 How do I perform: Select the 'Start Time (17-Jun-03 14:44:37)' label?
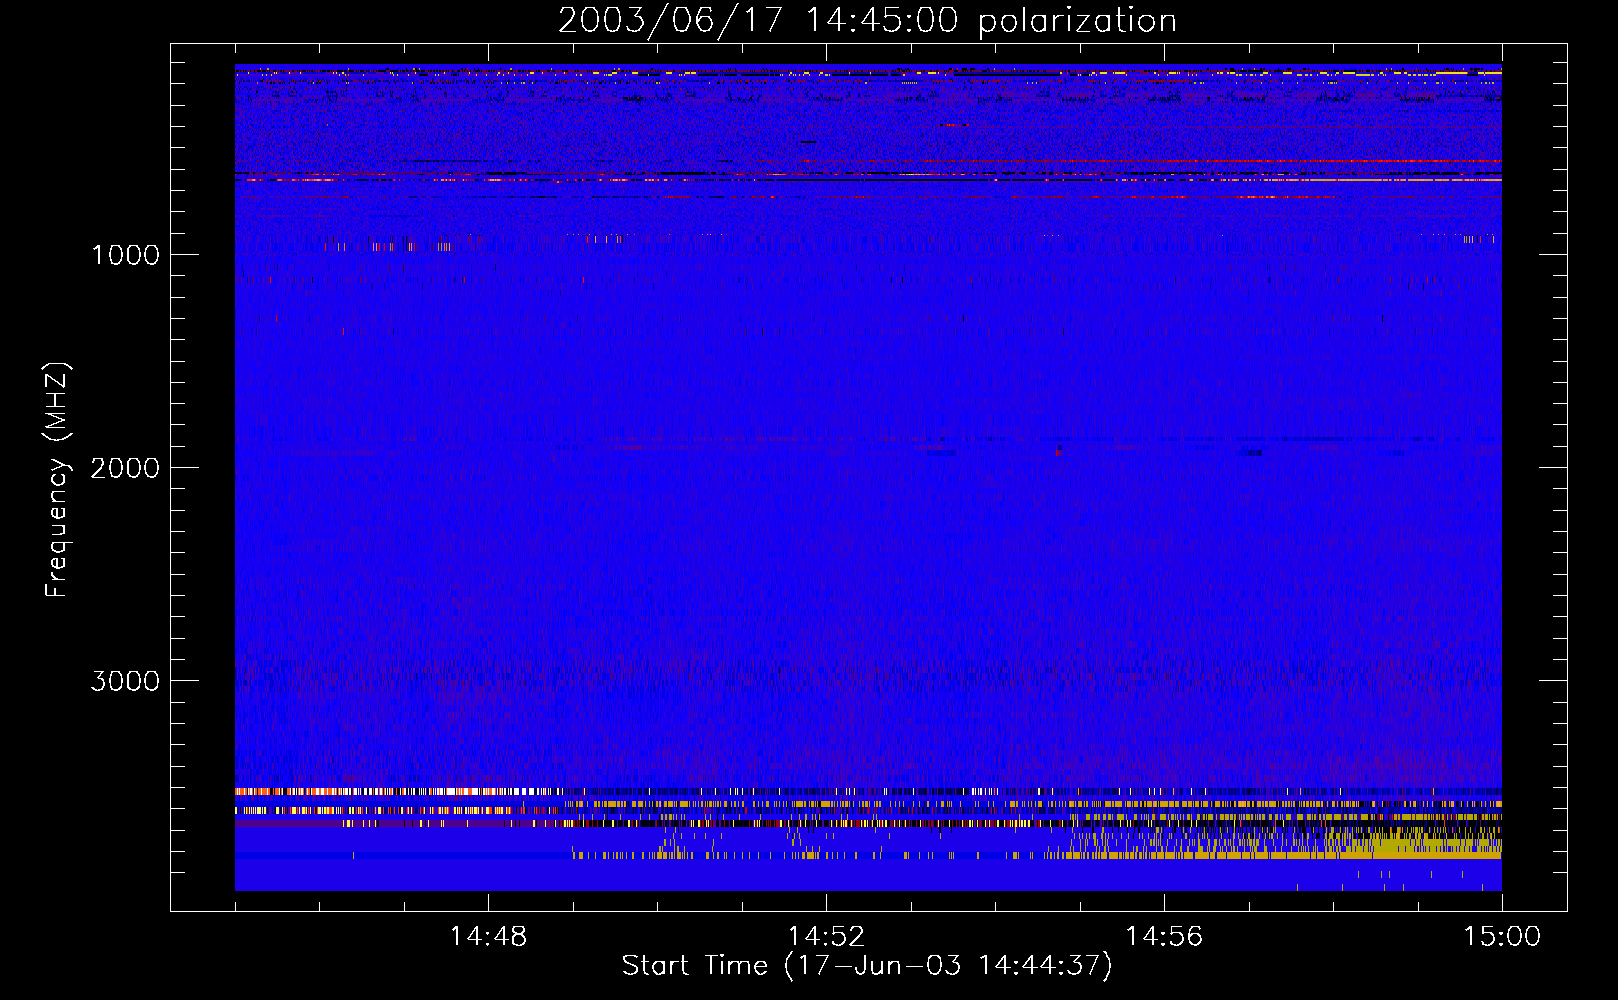coord(867,966)
